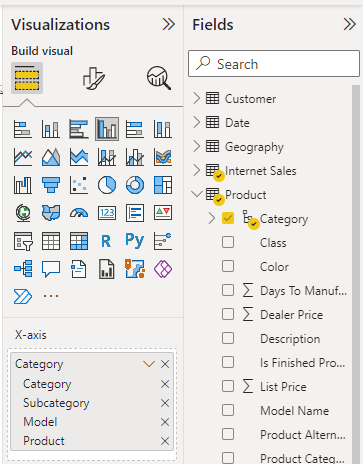Select the paginated report visual
Viewport: 363px width, 464px height.
click(107, 269)
